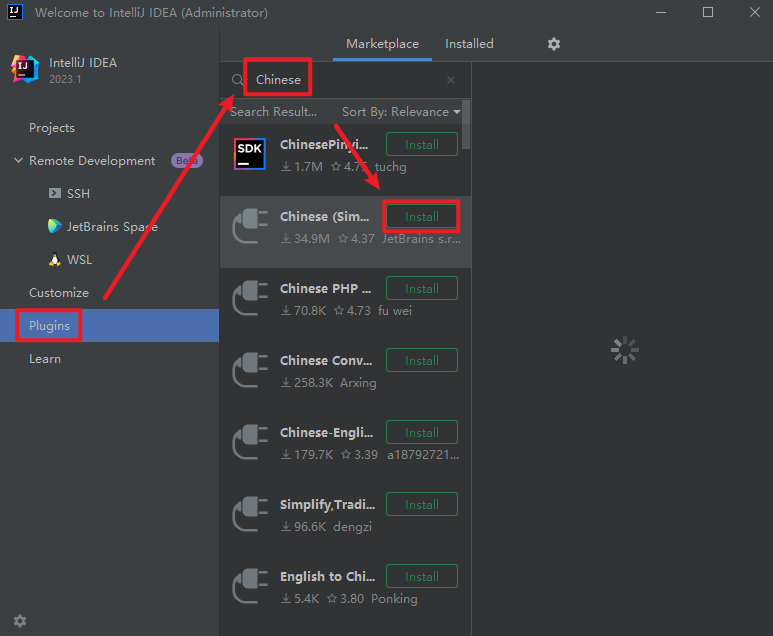
Task: Click the dengzi vendor name
Action: click(x=352, y=527)
